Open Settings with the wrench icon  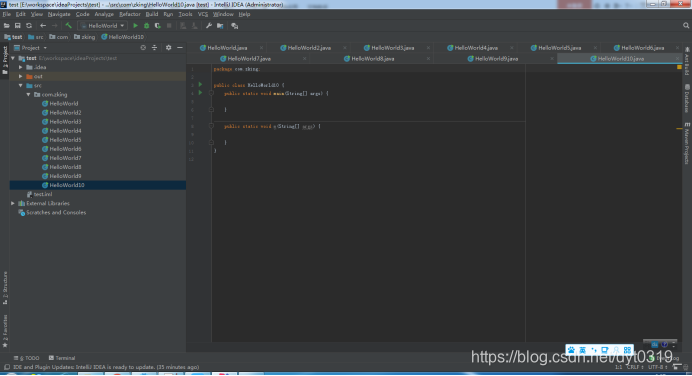point(209,26)
